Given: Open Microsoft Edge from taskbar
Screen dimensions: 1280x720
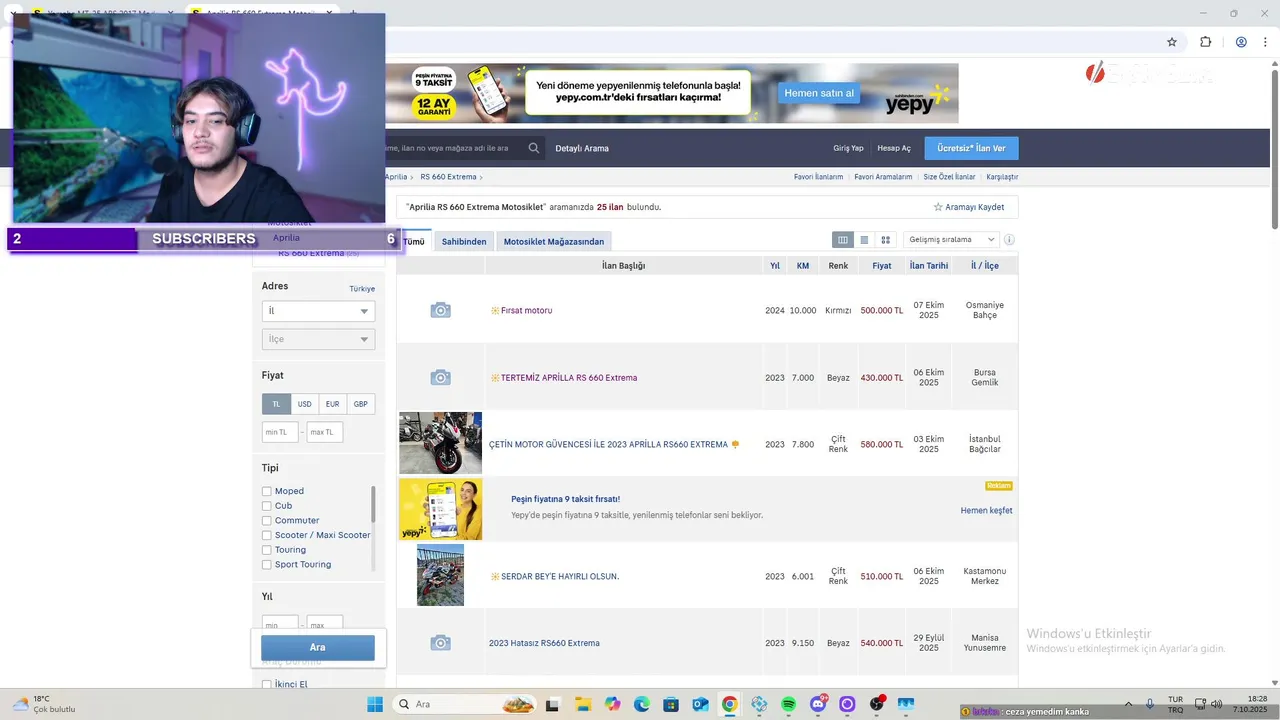Looking at the screenshot, I should pos(641,704).
